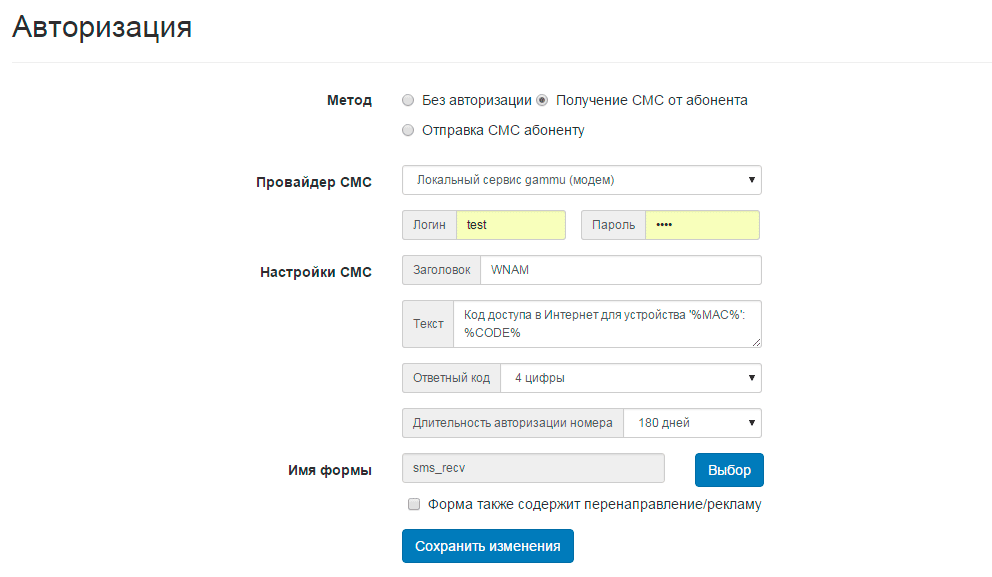Screen dimensions: 992x577
Task: Click the 'Пароль' password field
Action: pyautogui.click(x=701, y=225)
